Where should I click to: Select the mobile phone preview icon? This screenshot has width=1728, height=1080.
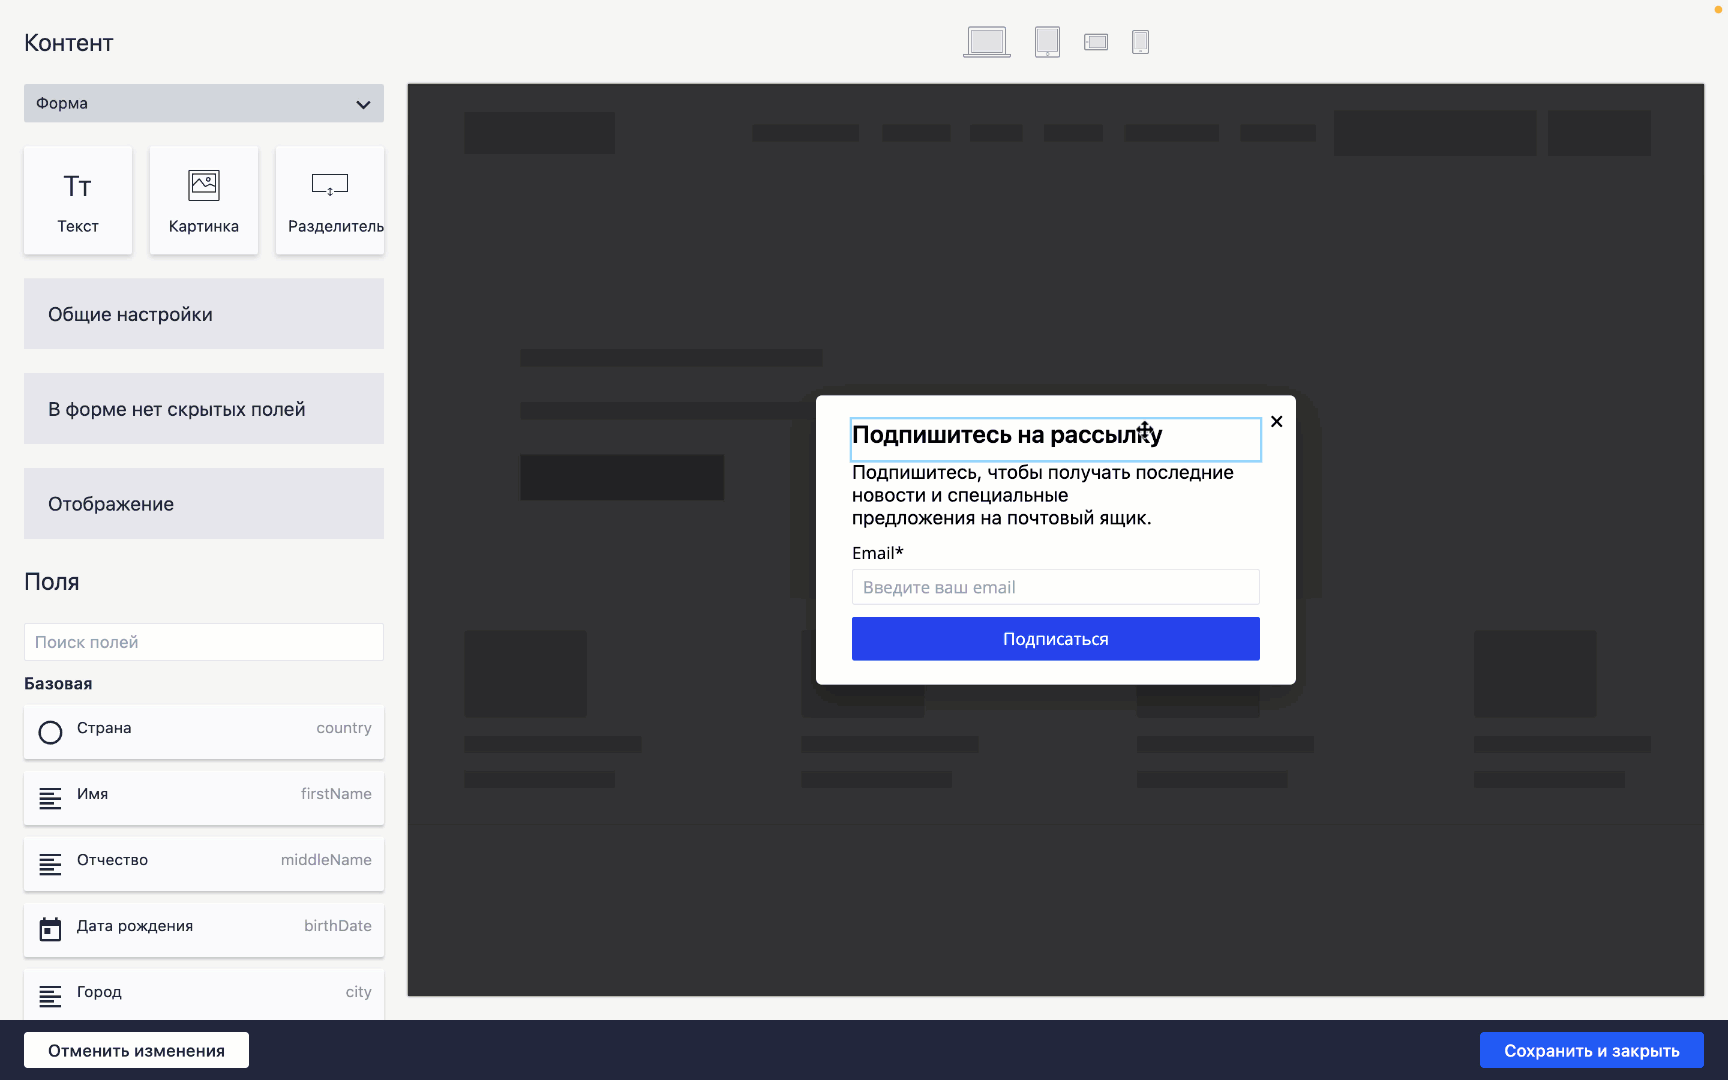pos(1140,42)
